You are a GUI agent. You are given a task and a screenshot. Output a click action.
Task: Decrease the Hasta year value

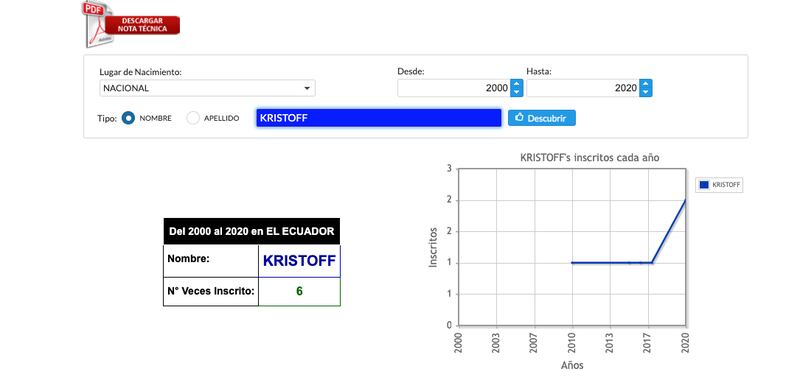pos(646,92)
